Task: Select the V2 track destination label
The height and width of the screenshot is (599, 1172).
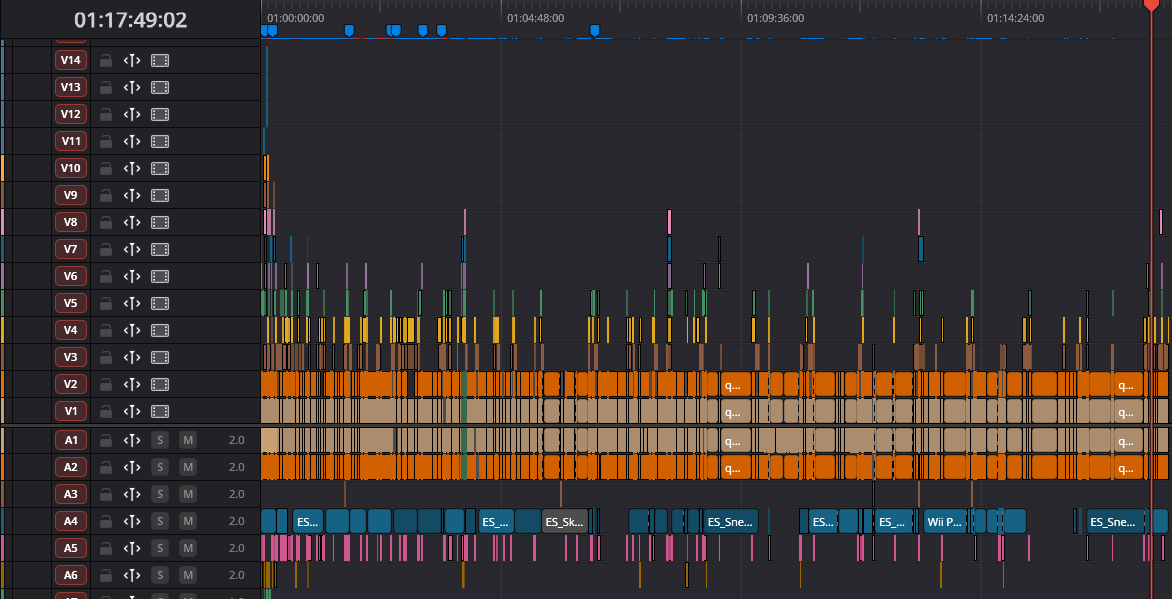Action: tap(70, 384)
